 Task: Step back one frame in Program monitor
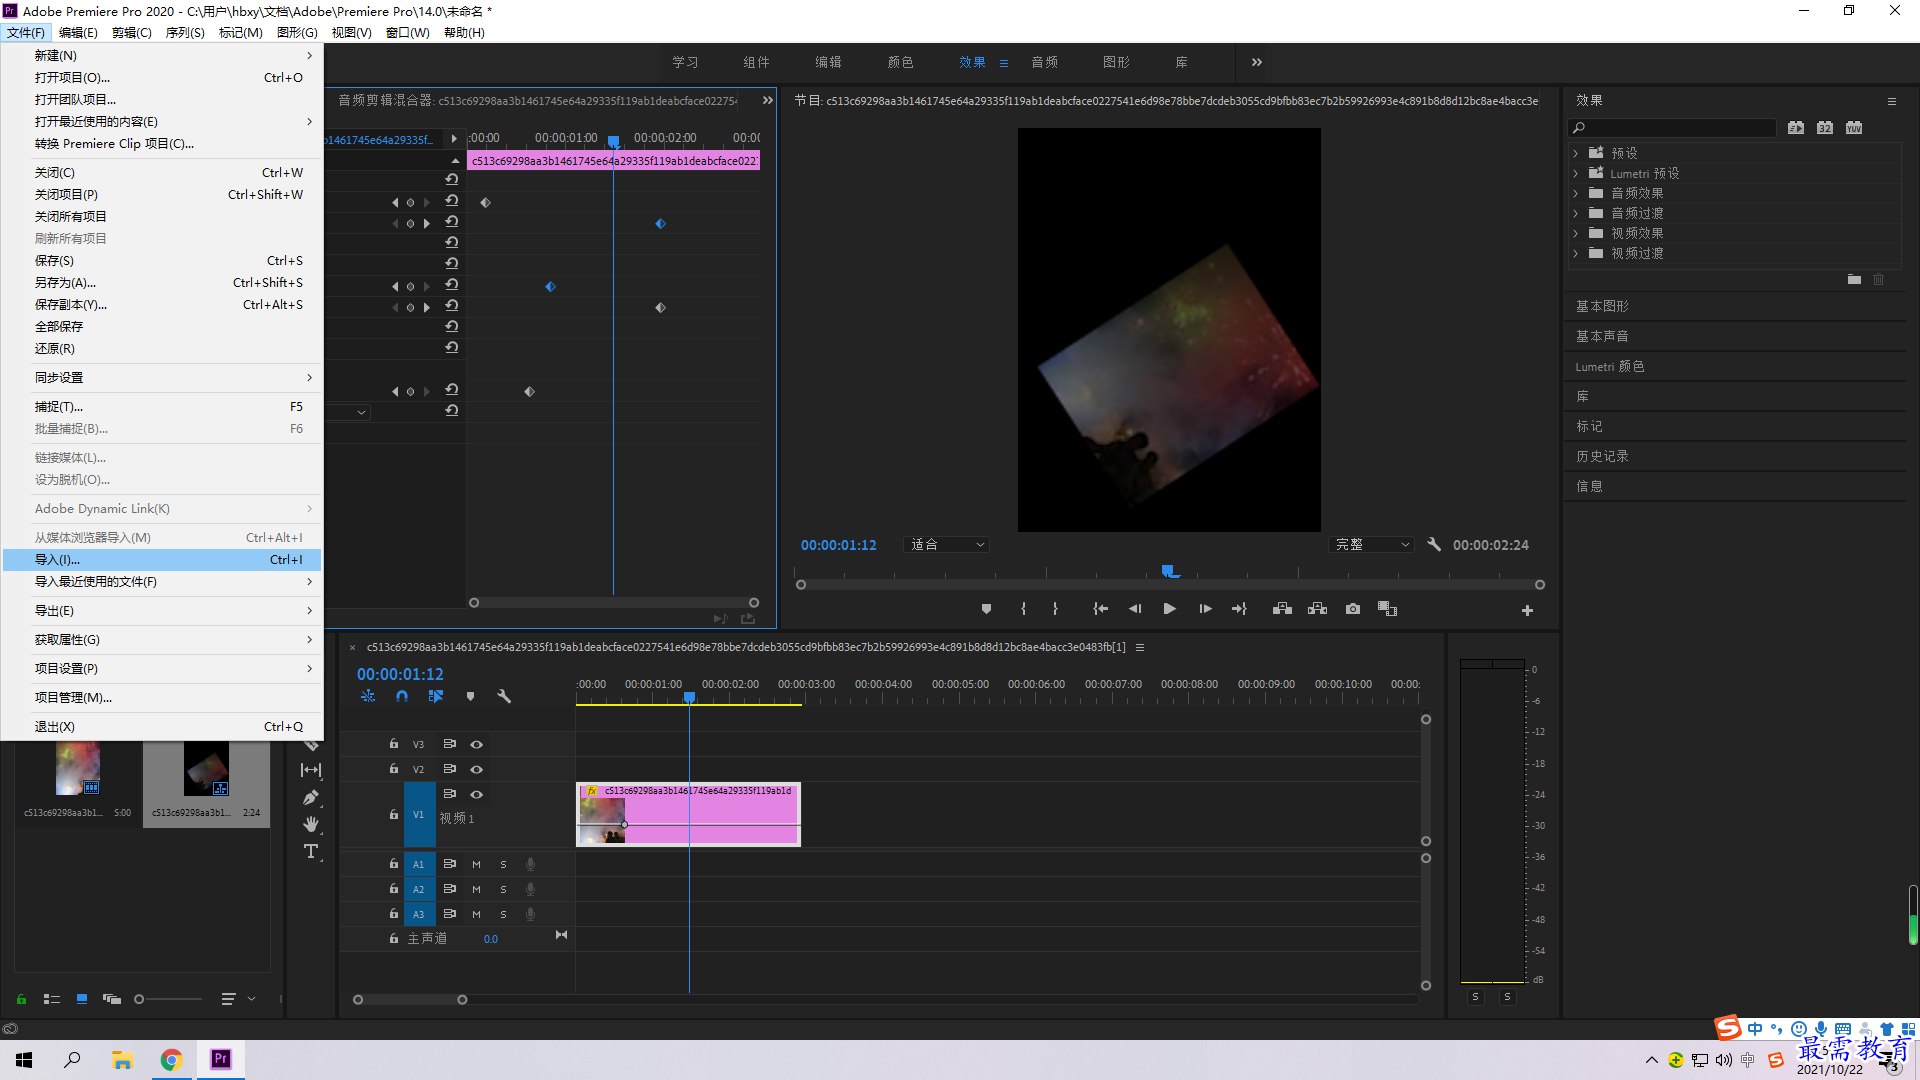click(x=1135, y=609)
